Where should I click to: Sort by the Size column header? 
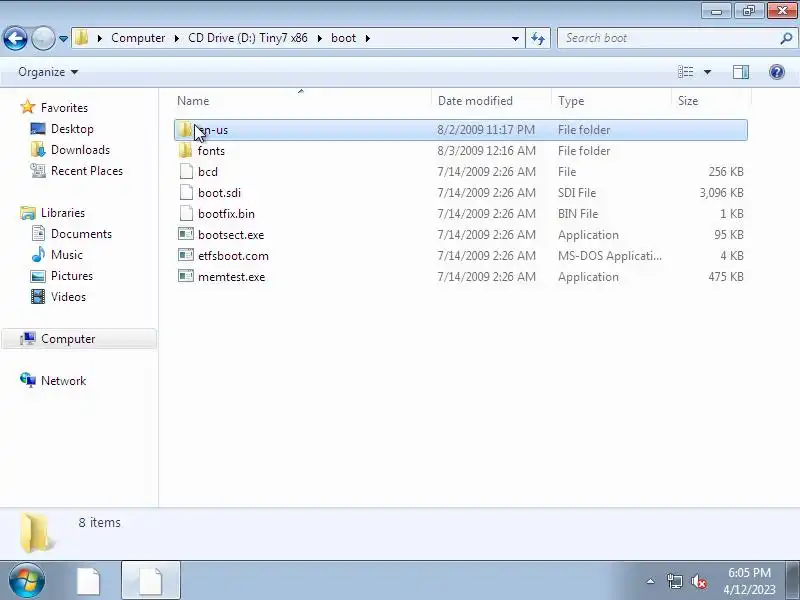[x=688, y=101]
